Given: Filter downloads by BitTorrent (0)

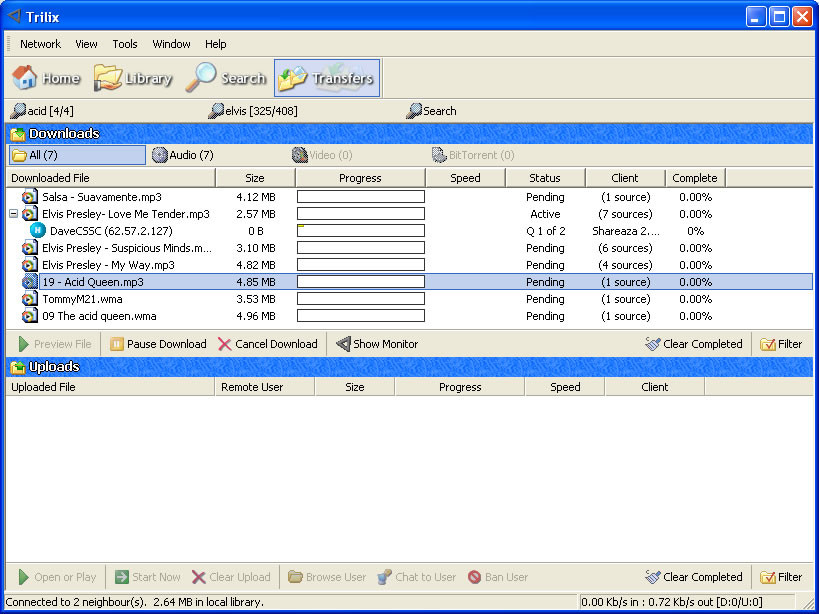Looking at the screenshot, I should coord(473,155).
